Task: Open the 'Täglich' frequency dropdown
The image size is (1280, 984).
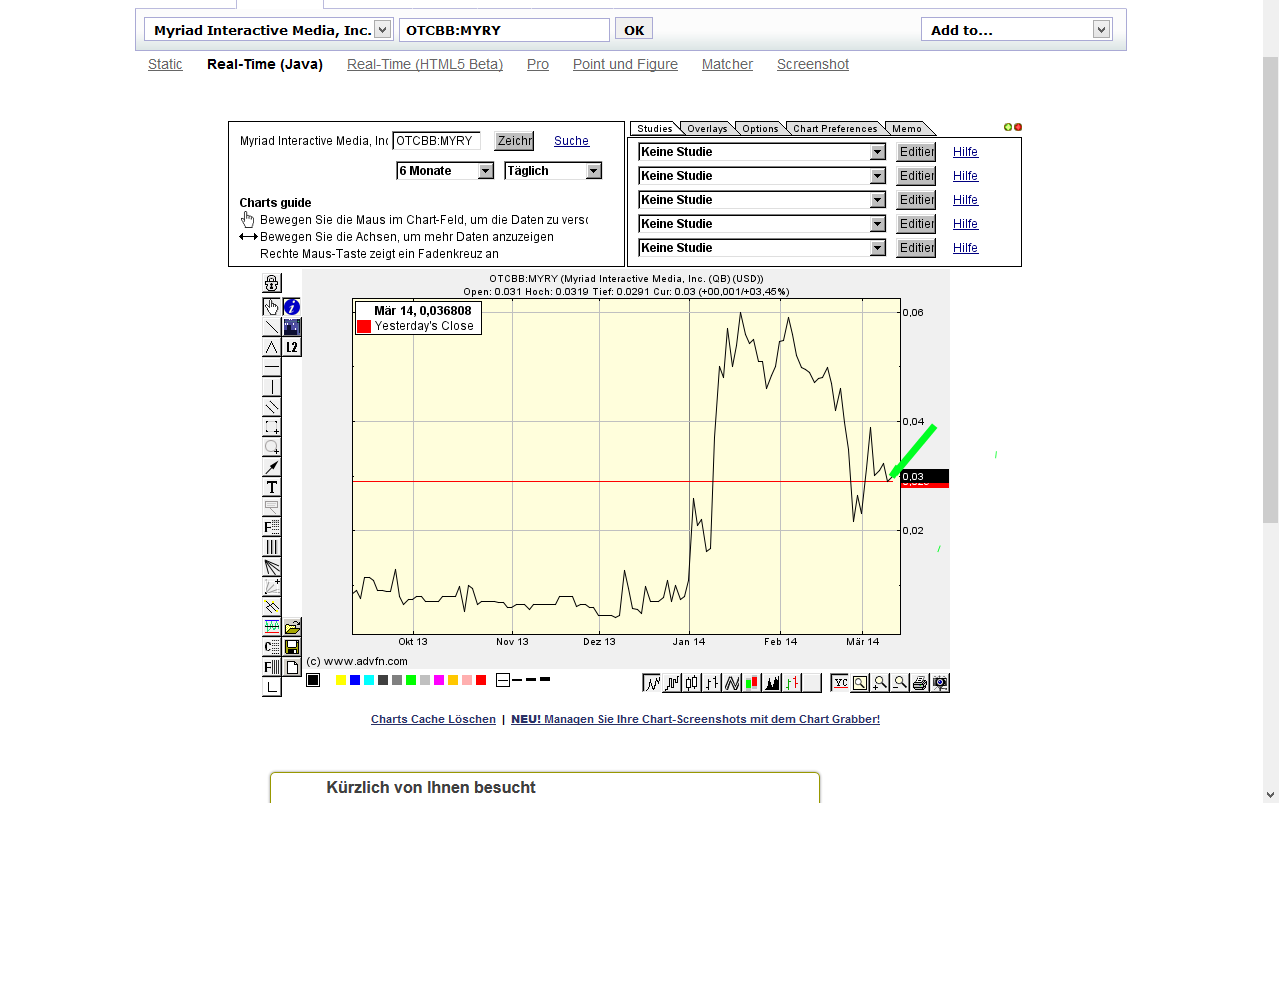Action: pyautogui.click(x=553, y=171)
